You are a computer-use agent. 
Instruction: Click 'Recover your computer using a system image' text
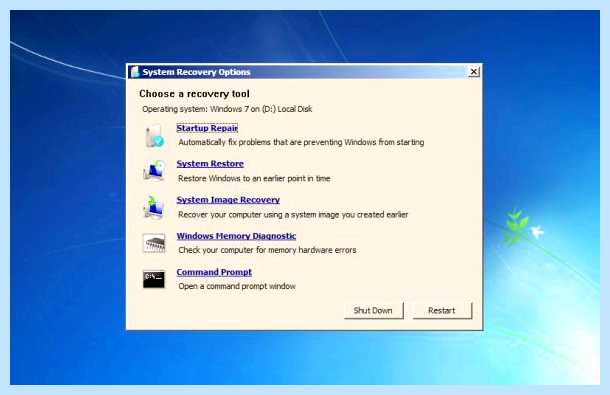(293, 214)
